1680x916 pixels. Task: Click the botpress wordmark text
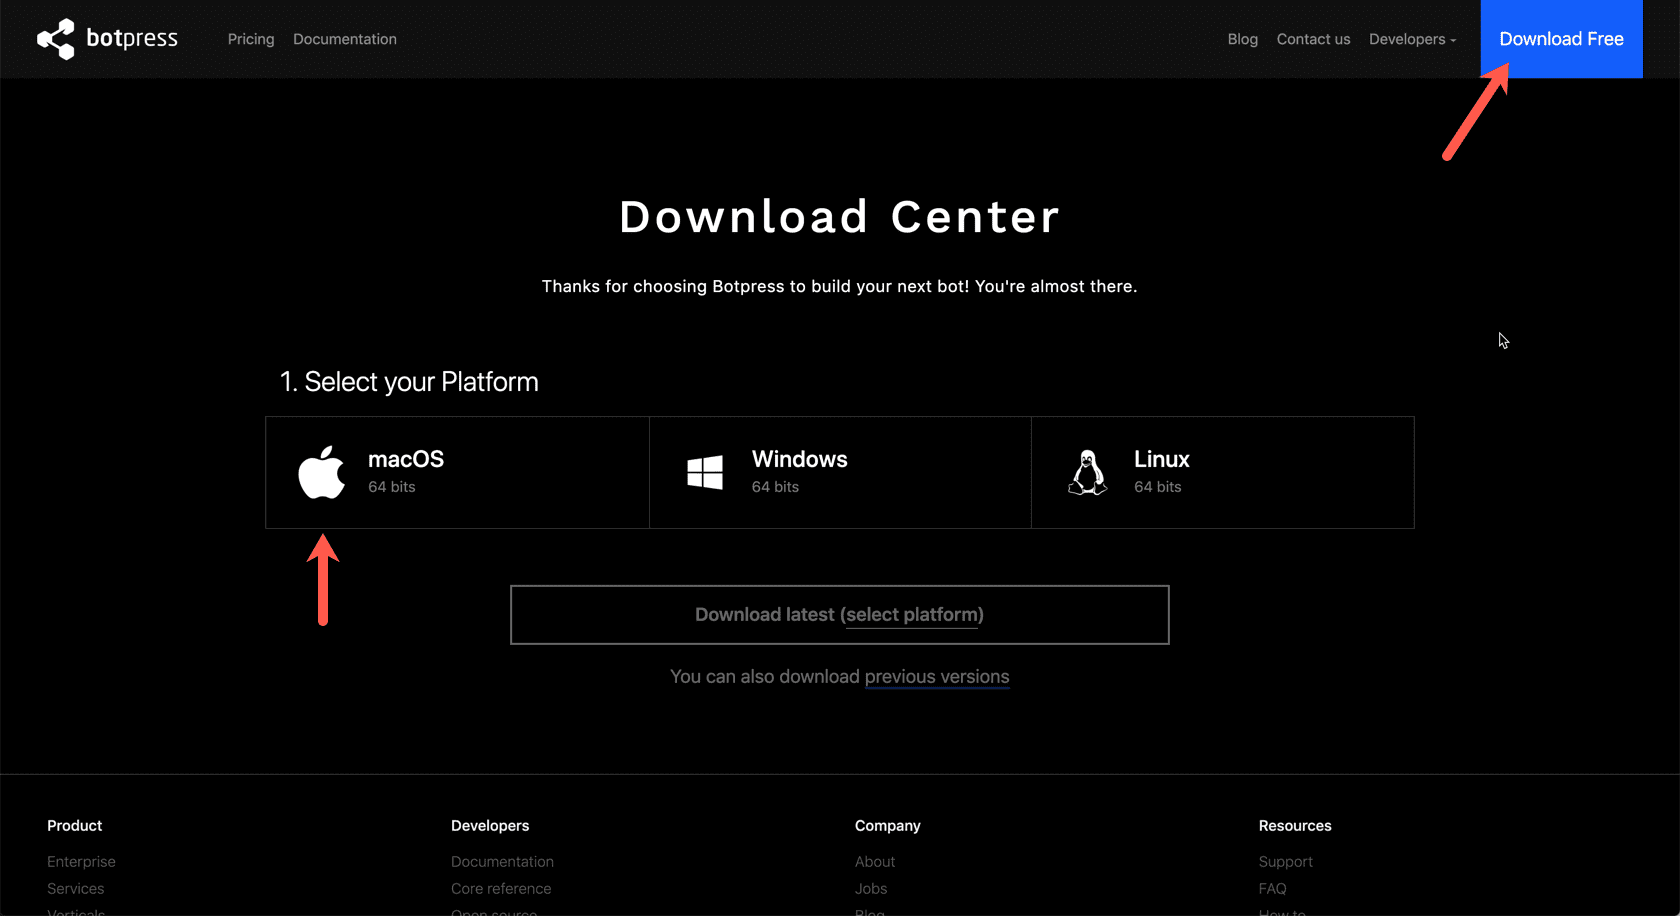[x=132, y=38]
